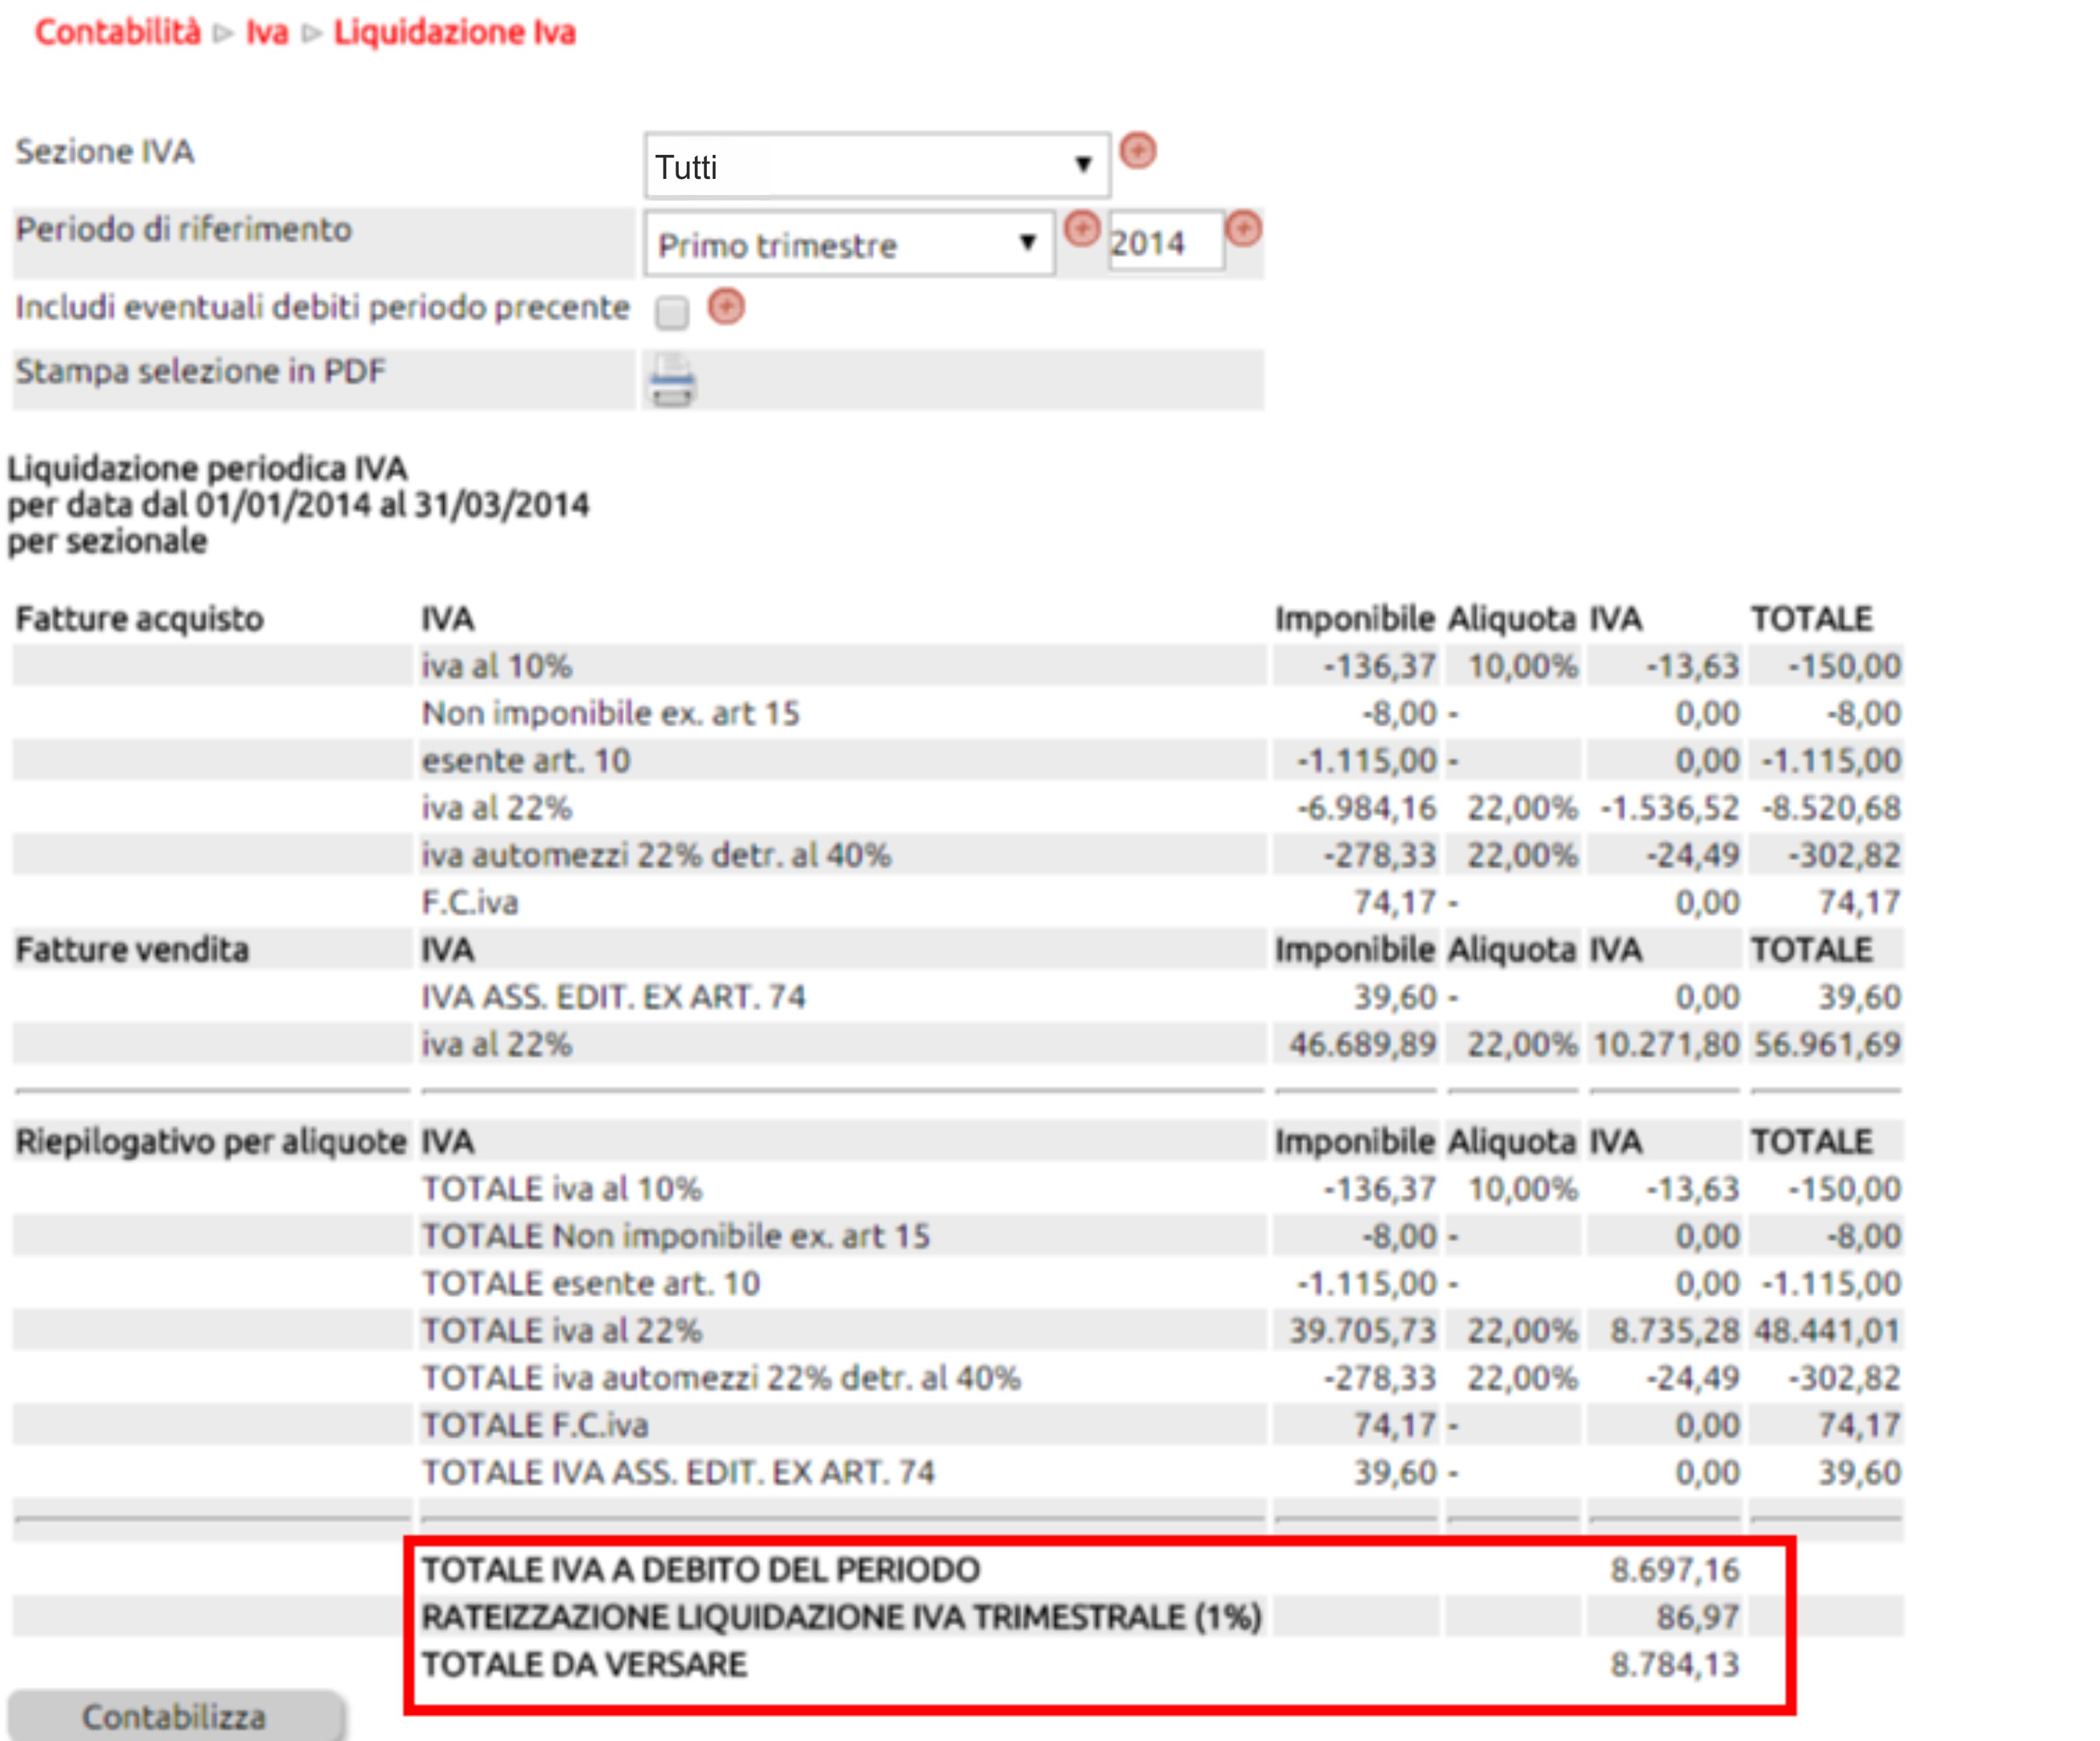Click the installment value 86,97
Screen dimensions: 2100x1741
click(x=1698, y=1617)
